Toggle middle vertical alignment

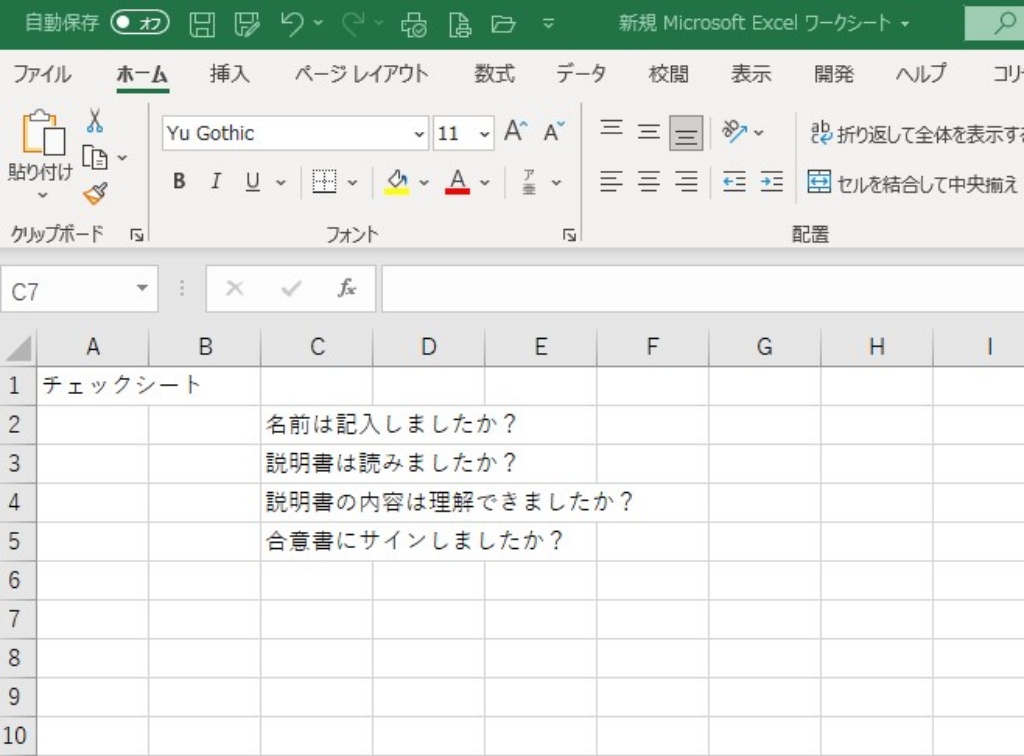point(648,132)
